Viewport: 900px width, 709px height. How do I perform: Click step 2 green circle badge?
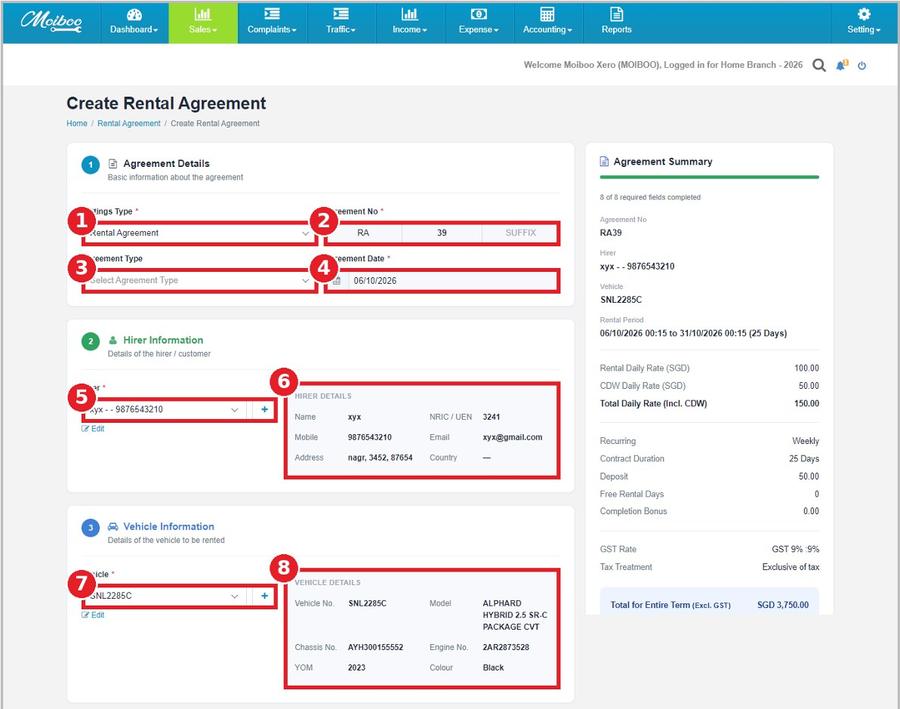(90, 342)
